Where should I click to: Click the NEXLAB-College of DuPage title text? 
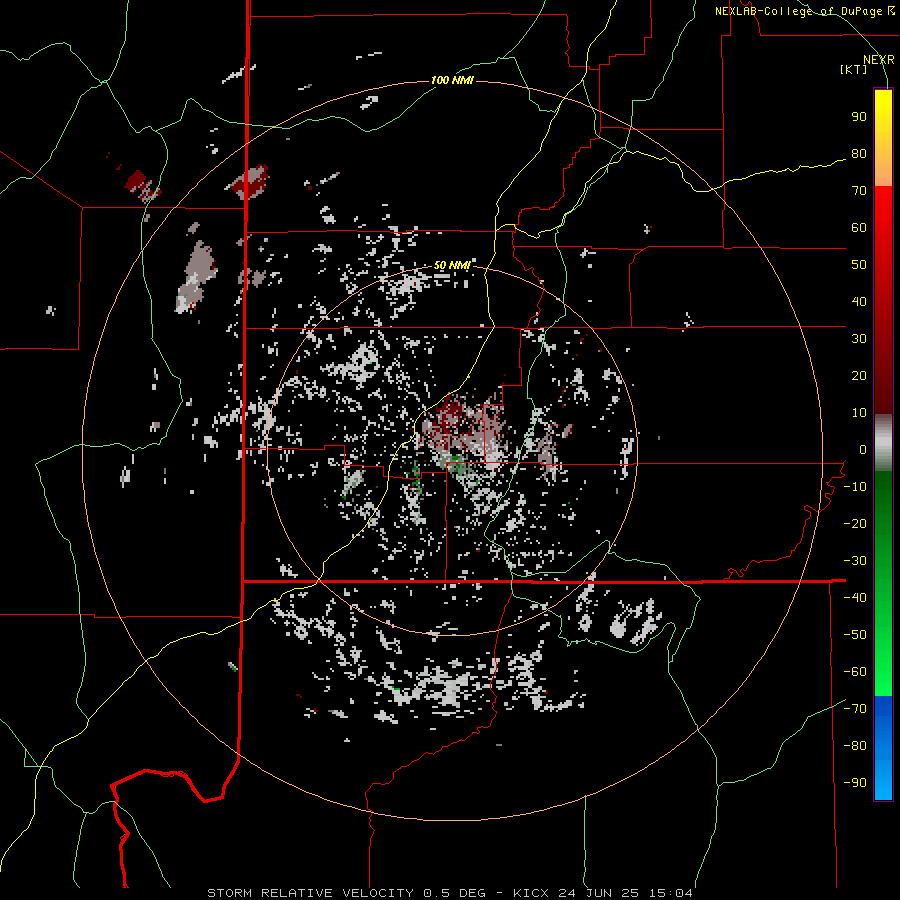point(804,11)
